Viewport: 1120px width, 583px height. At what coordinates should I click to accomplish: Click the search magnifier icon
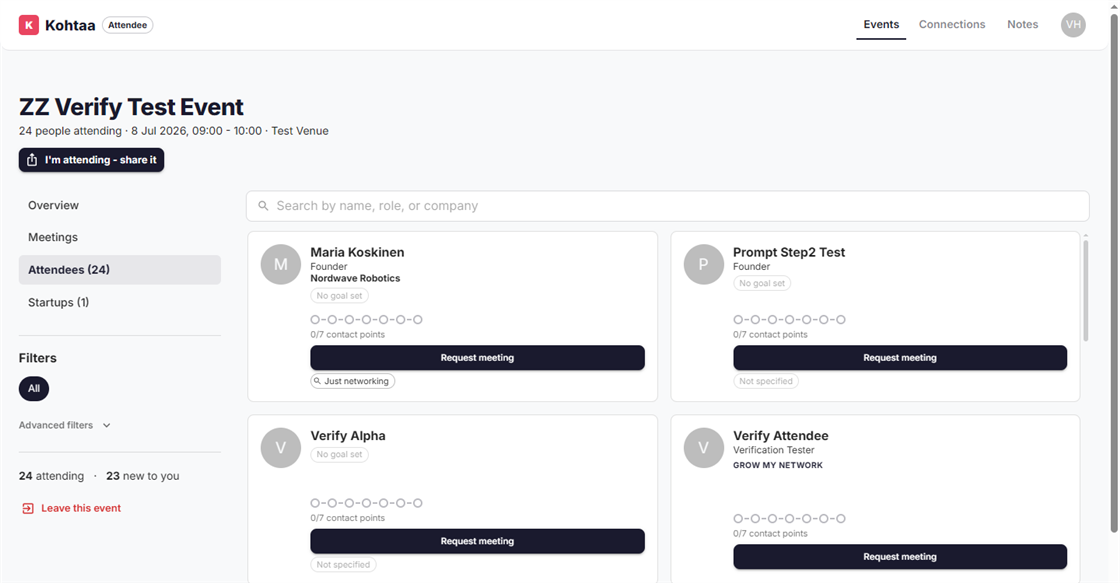coord(263,206)
